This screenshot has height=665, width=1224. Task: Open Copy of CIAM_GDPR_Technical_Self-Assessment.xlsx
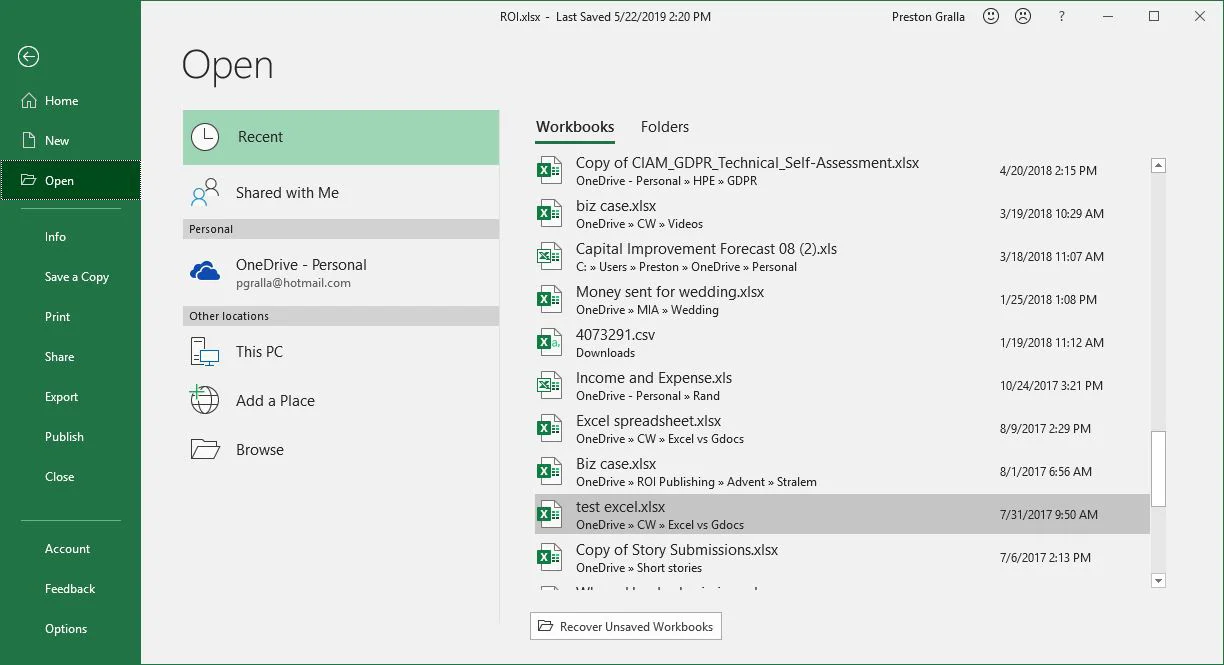click(x=842, y=170)
